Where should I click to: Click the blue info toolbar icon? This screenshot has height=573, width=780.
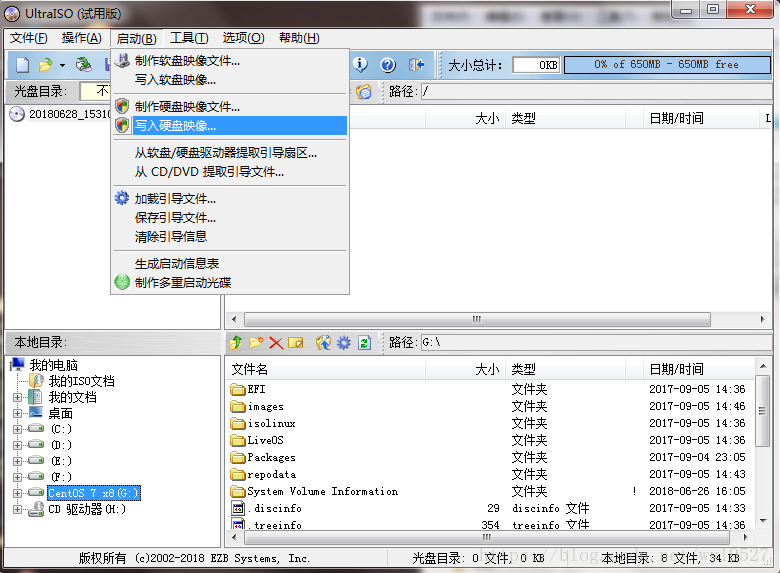(x=360, y=64)
